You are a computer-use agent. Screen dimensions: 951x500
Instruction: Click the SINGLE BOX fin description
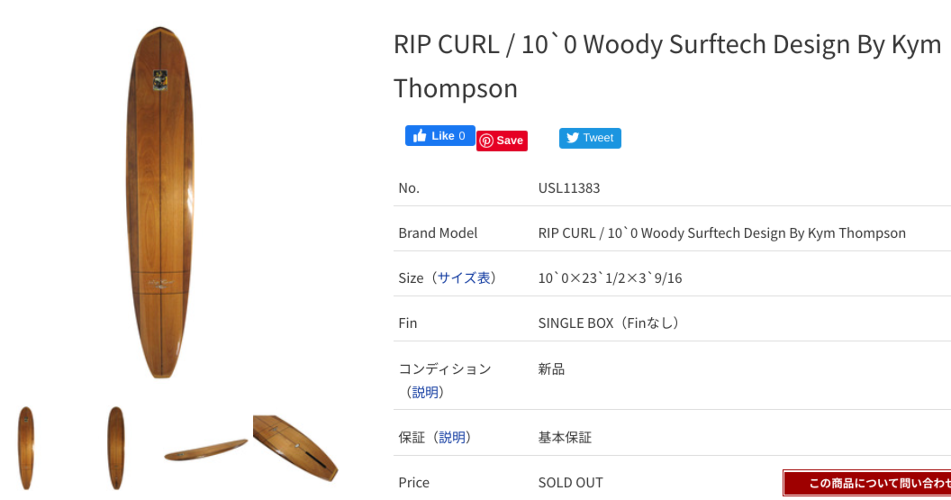pyautogui.click(x=609, y=323)
